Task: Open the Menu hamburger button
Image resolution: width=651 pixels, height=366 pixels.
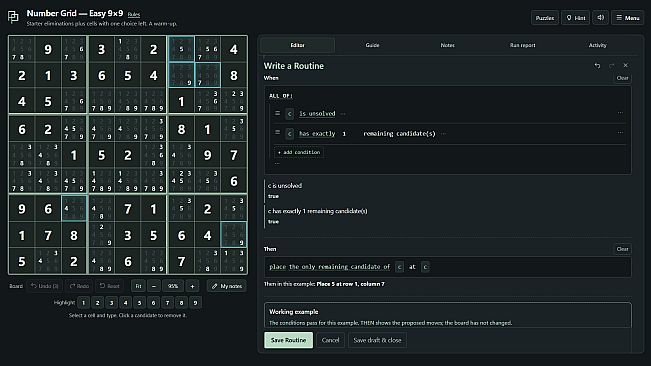Action: 628,18
